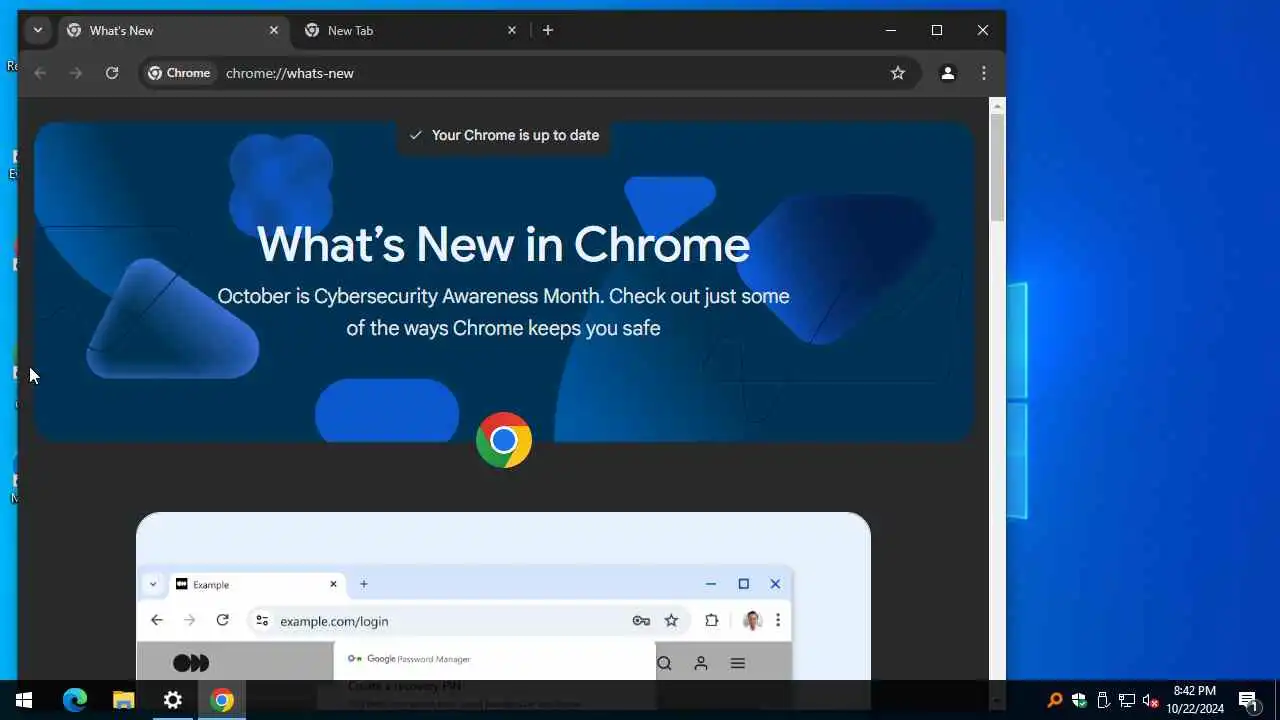
Task: Open the clock showing 8:42 PM
Action: click(x=1195, y=700)
